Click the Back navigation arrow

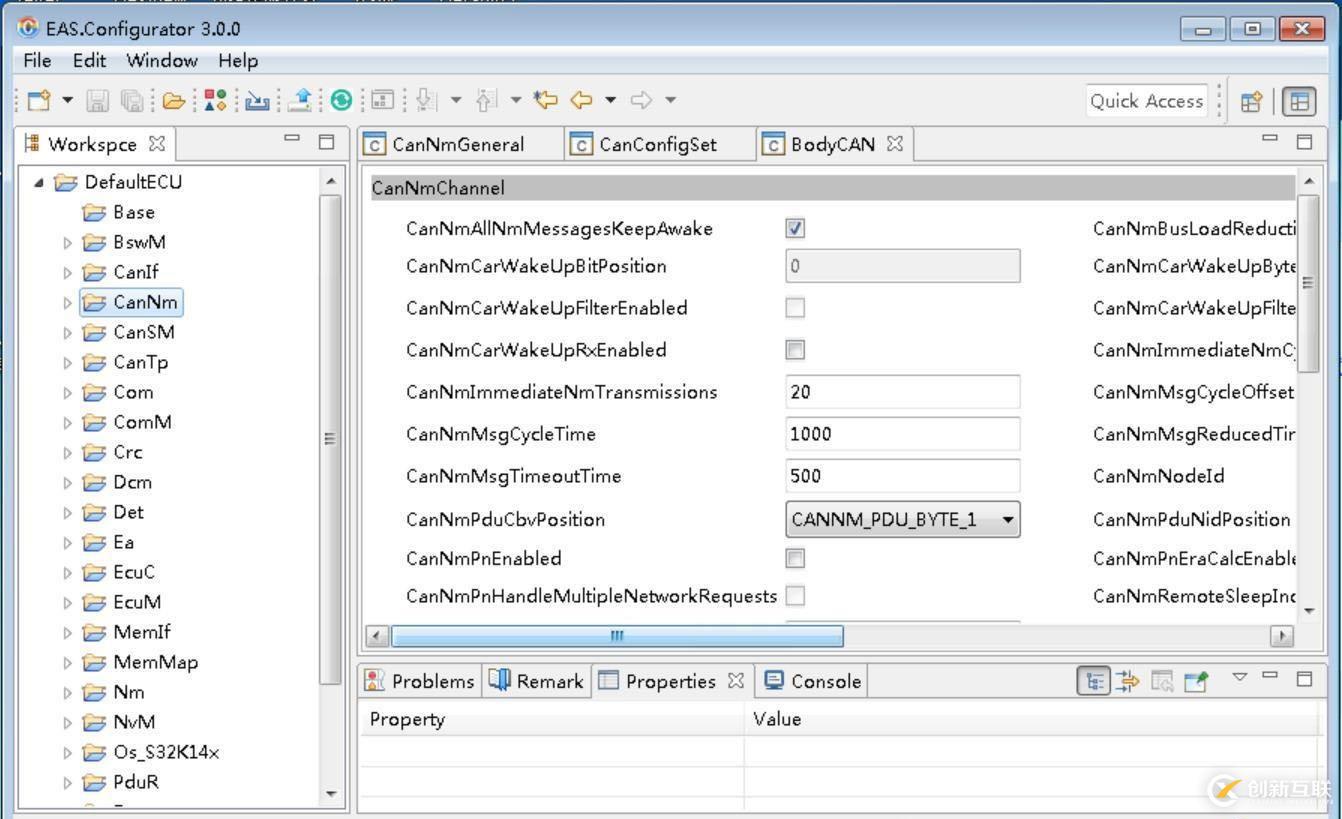pyautogui.click(x=581, y=100)
